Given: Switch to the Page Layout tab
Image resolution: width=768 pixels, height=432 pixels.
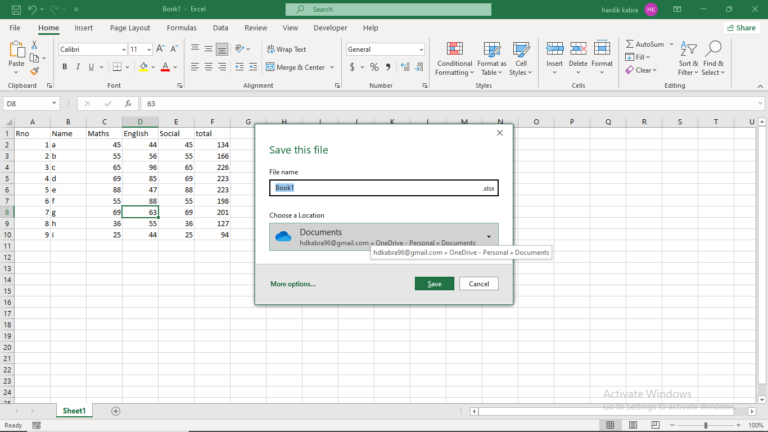Looking at the screenshot, I should point(130,28).
